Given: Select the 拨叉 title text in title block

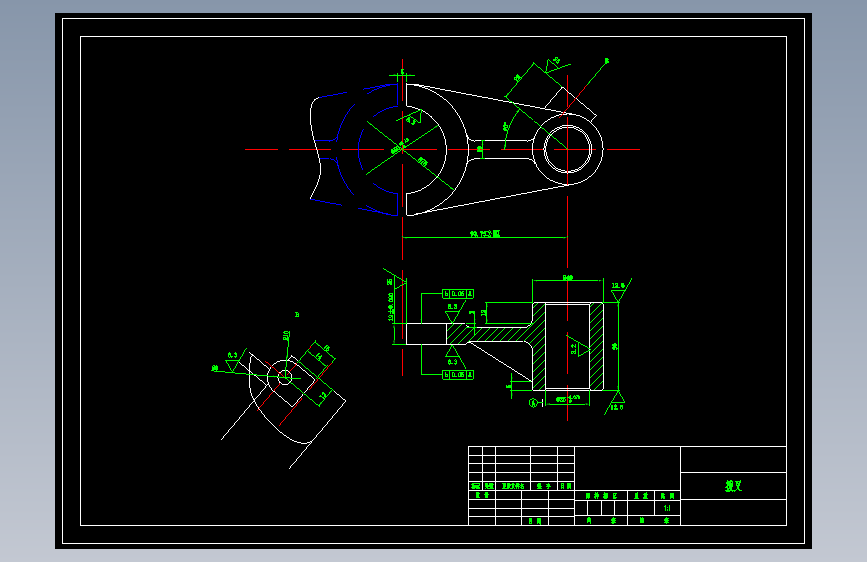Looking at the screenshot, I should tap(733, 486).
